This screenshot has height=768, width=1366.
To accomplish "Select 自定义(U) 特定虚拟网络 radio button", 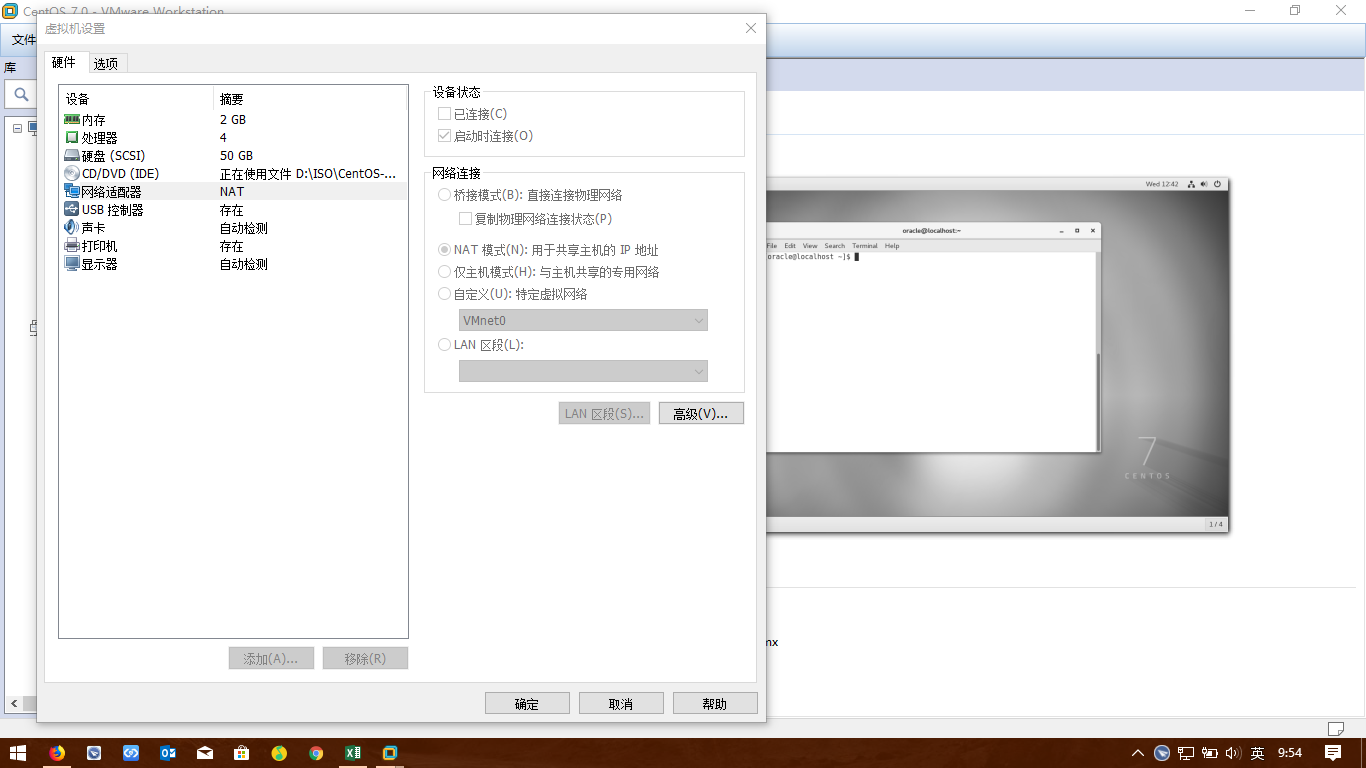I will 445,294.
